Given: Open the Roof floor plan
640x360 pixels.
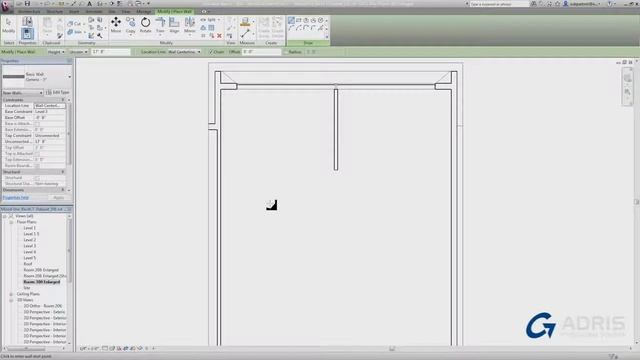Looking at the screenshot, I should coord(27,264).
